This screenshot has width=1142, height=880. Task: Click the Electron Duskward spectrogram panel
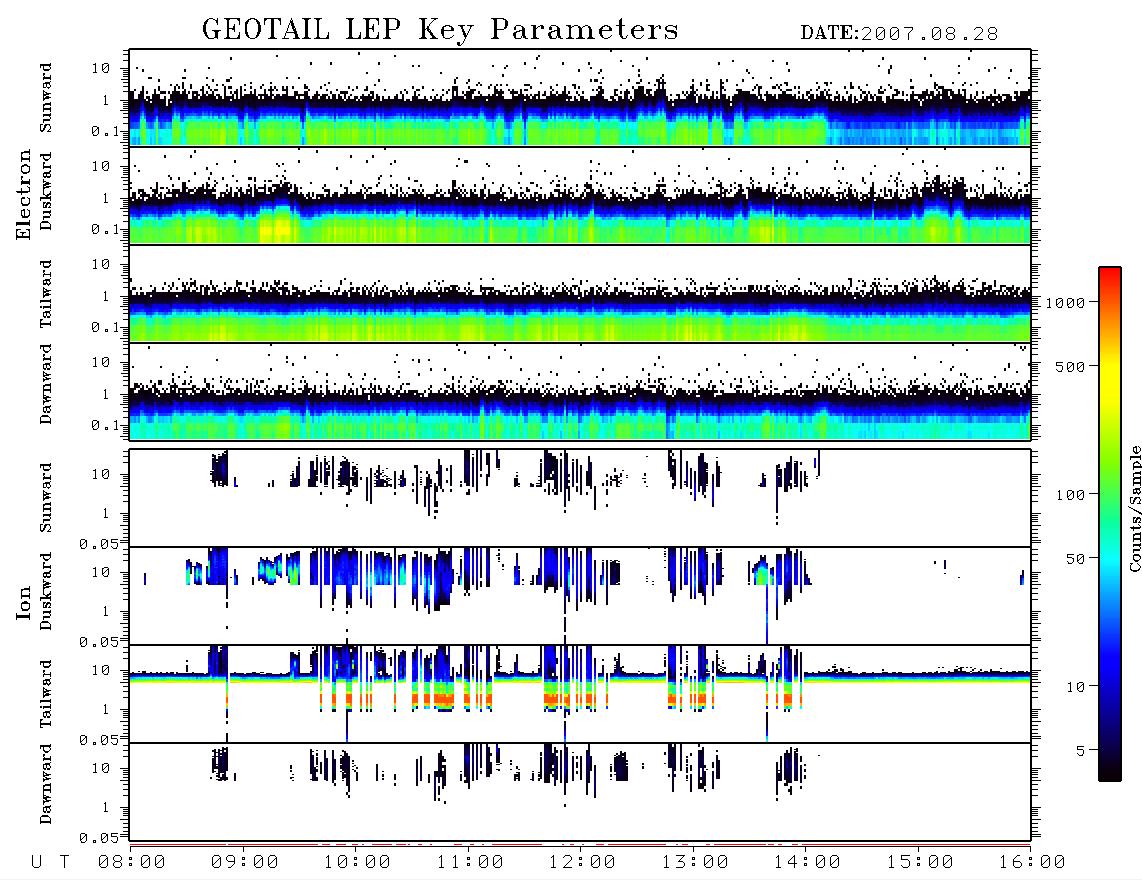pyautogui.click(x=580, y=195)
